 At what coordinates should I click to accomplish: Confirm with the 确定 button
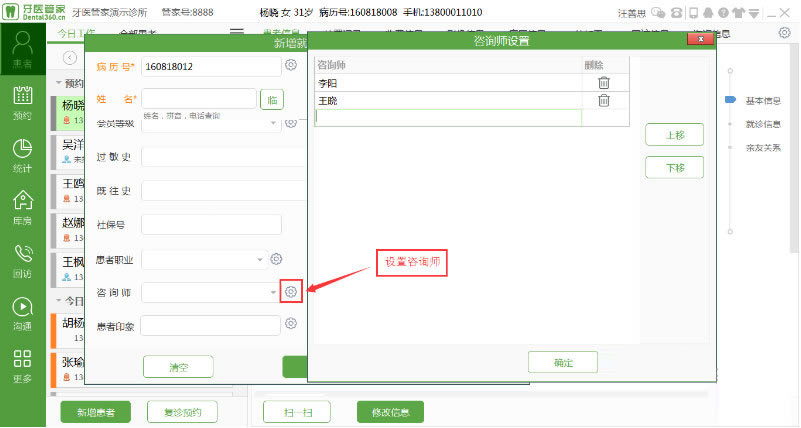pos(562,362)
